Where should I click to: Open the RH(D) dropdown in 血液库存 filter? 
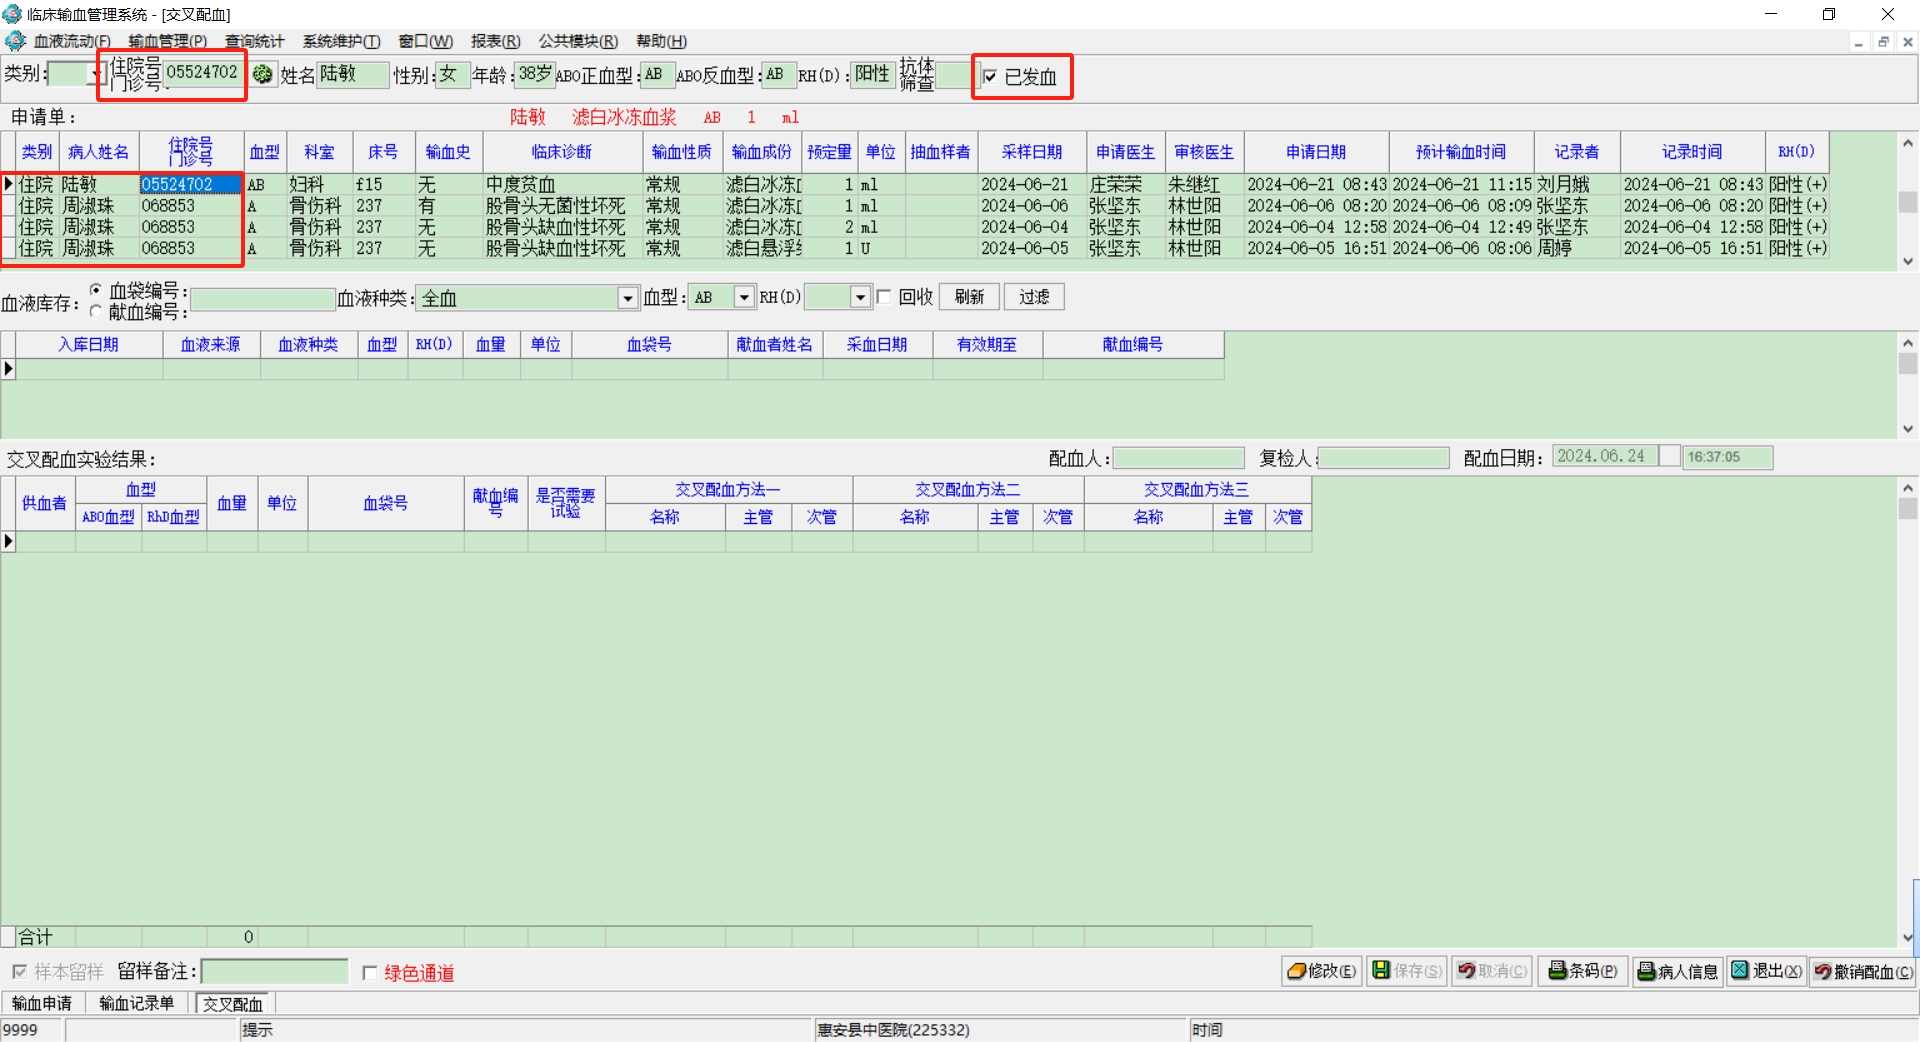click(x=860, y=297)
